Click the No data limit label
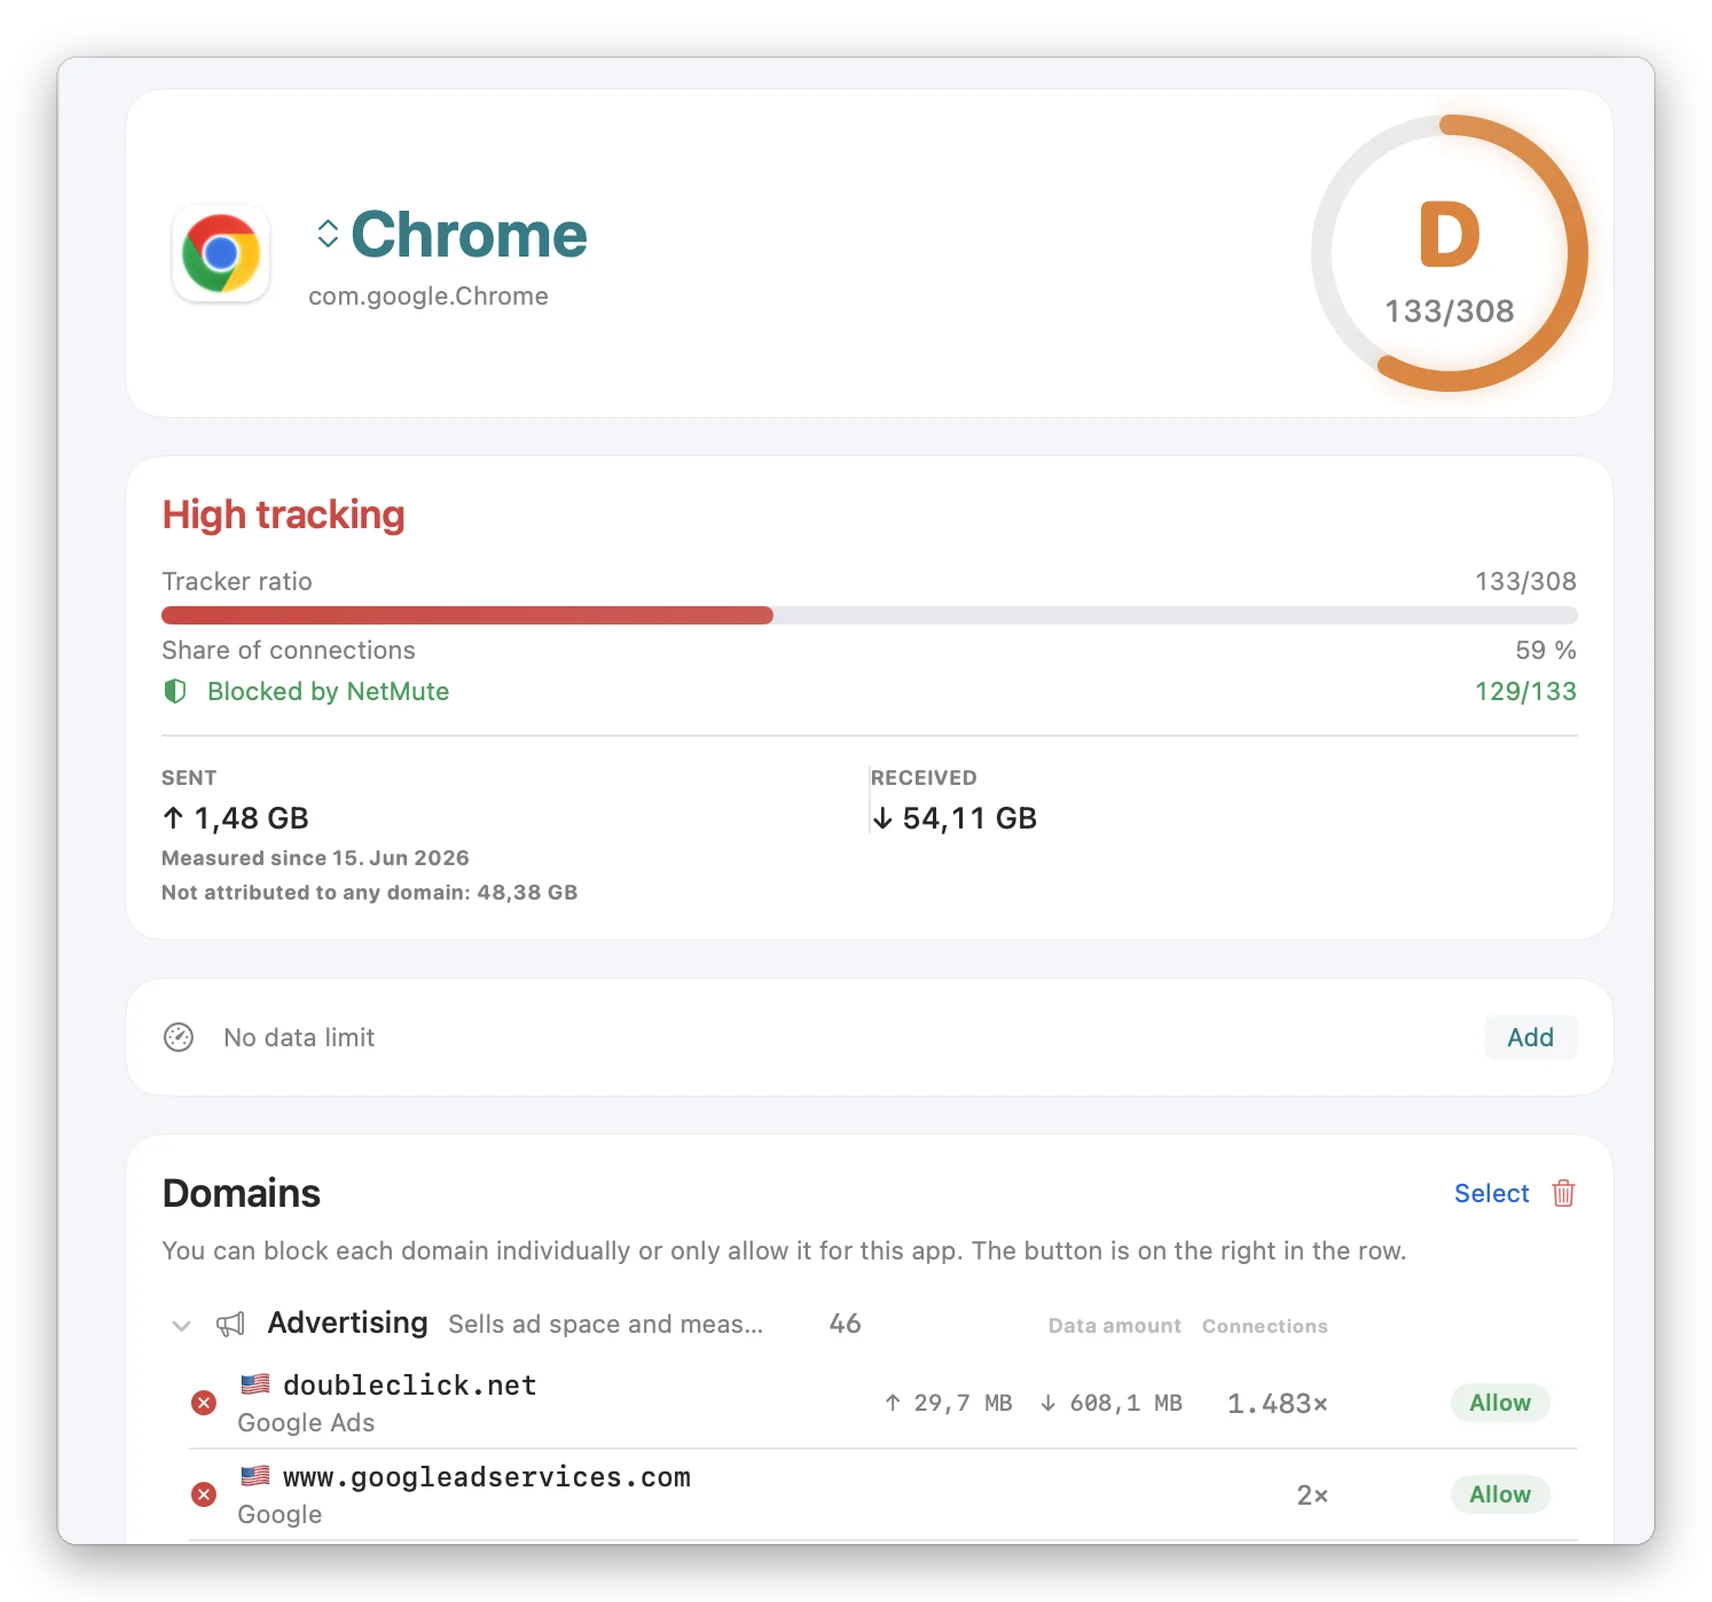The width and height of the screenshot is (1712, 1602). tap(299, 1037)
